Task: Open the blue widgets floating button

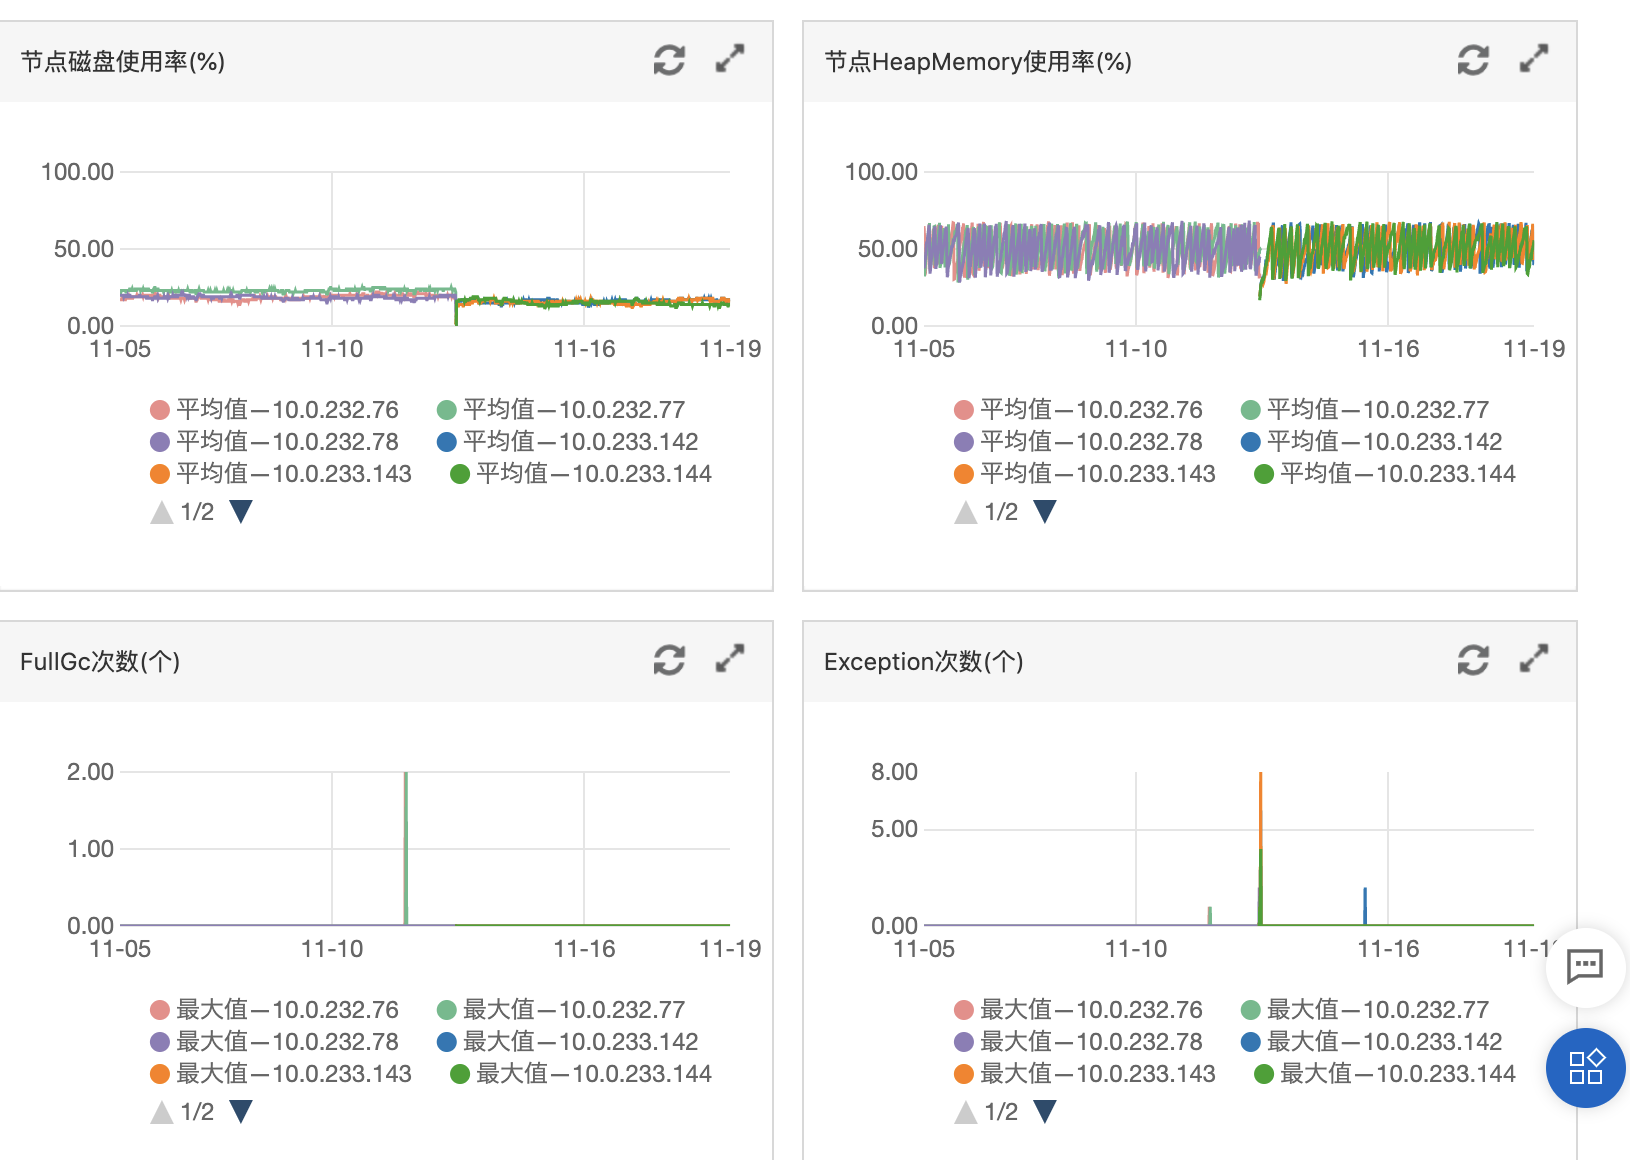Action: click(x=1585, y=1067)
